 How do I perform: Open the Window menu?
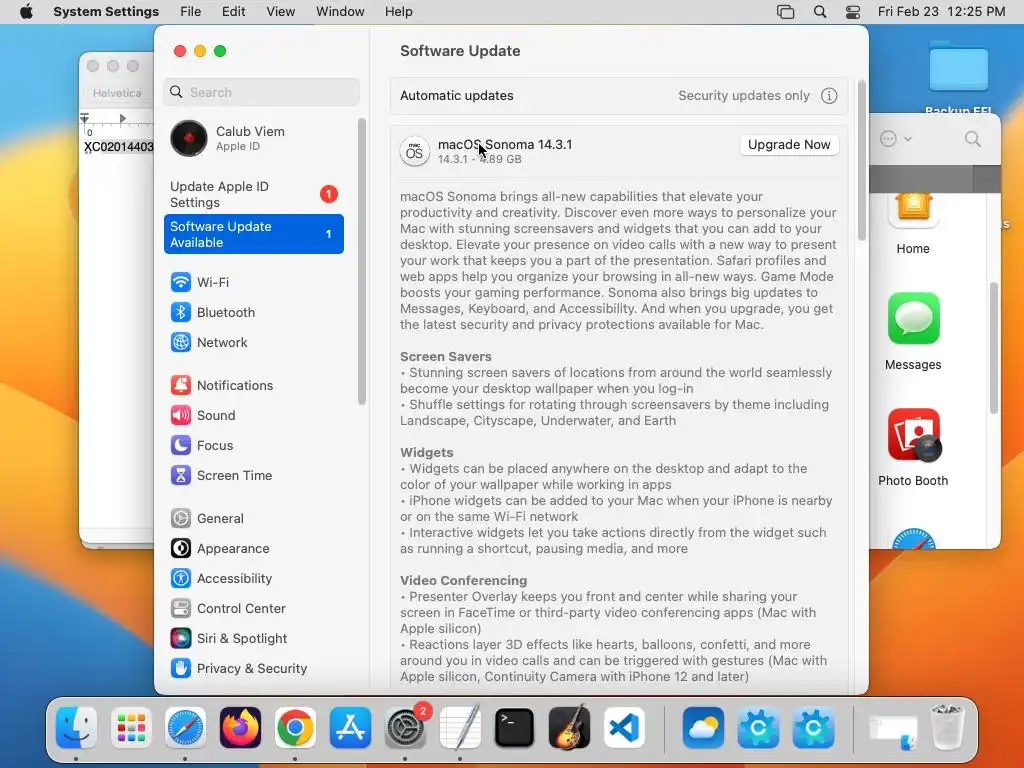(x=340, y=12)
